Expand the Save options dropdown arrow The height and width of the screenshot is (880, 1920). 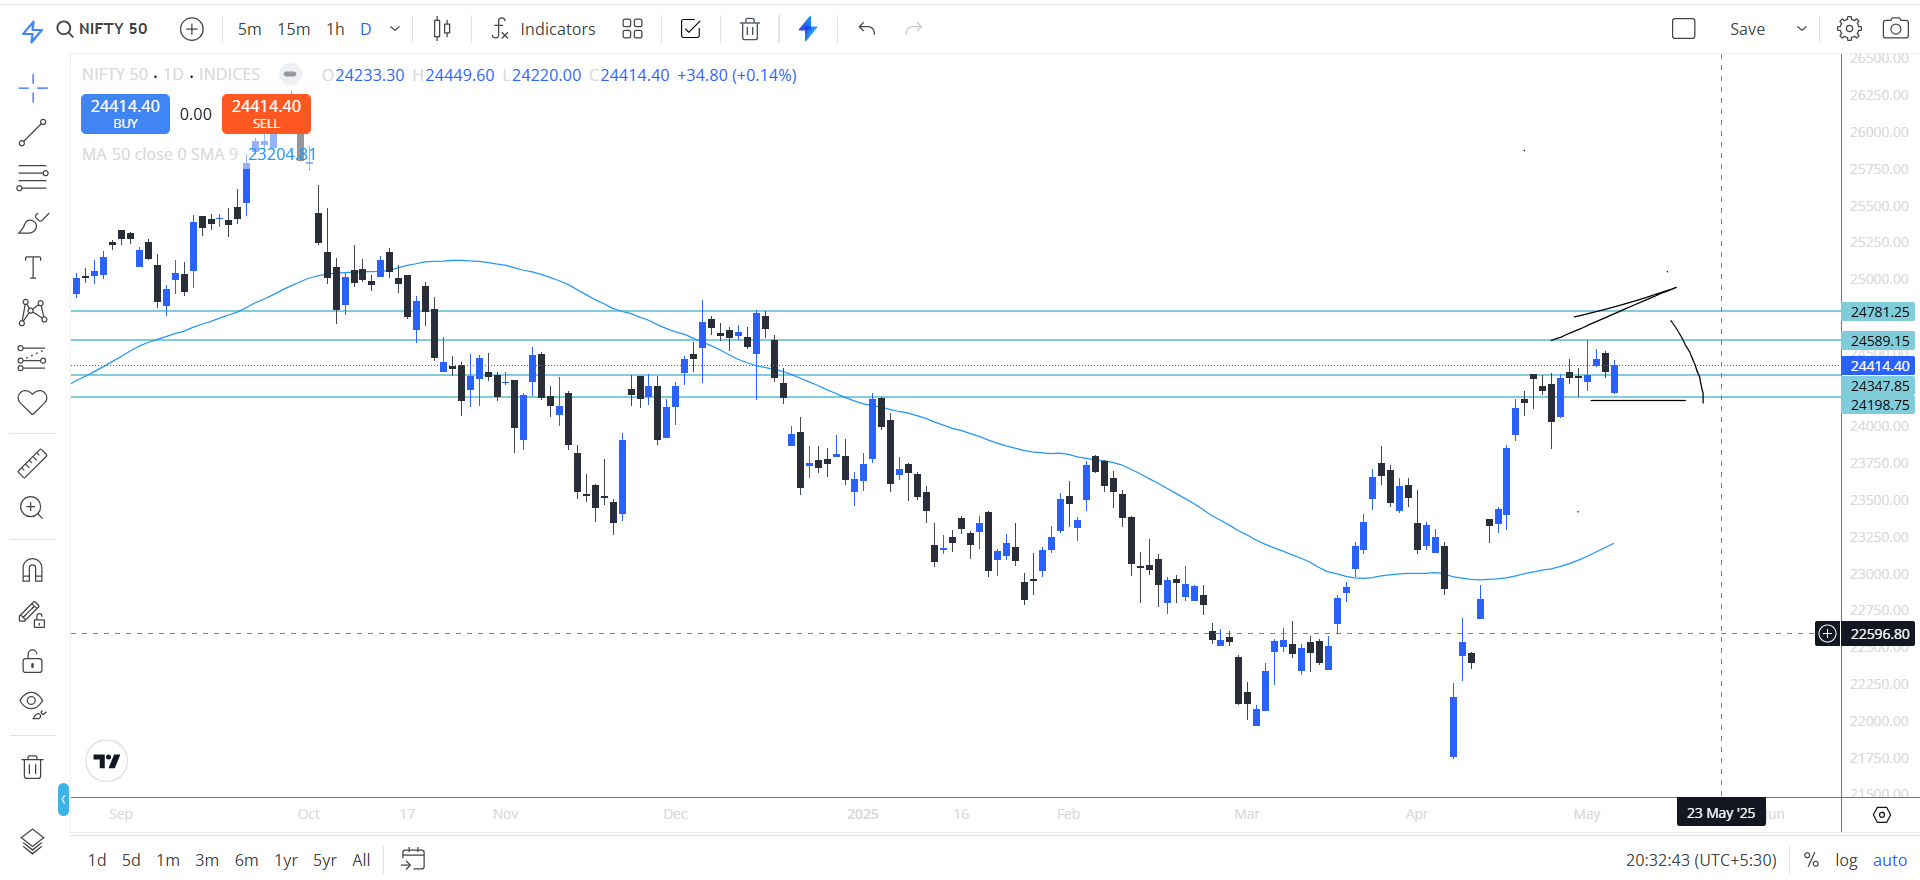point(1802,29)
